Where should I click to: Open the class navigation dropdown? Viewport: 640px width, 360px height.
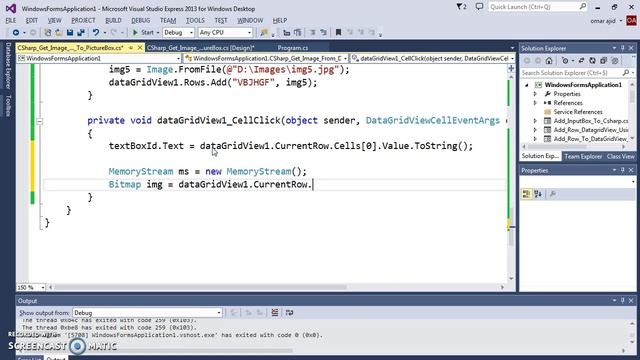point(266,58)
